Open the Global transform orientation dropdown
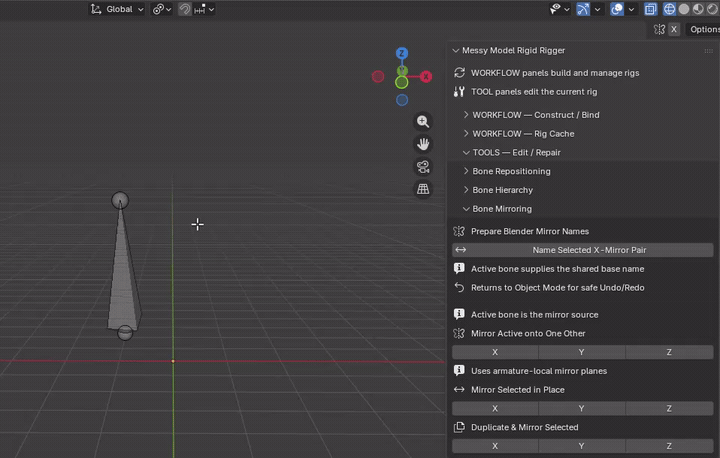This screenshot has height=458, width=720. tap(117, 9)
